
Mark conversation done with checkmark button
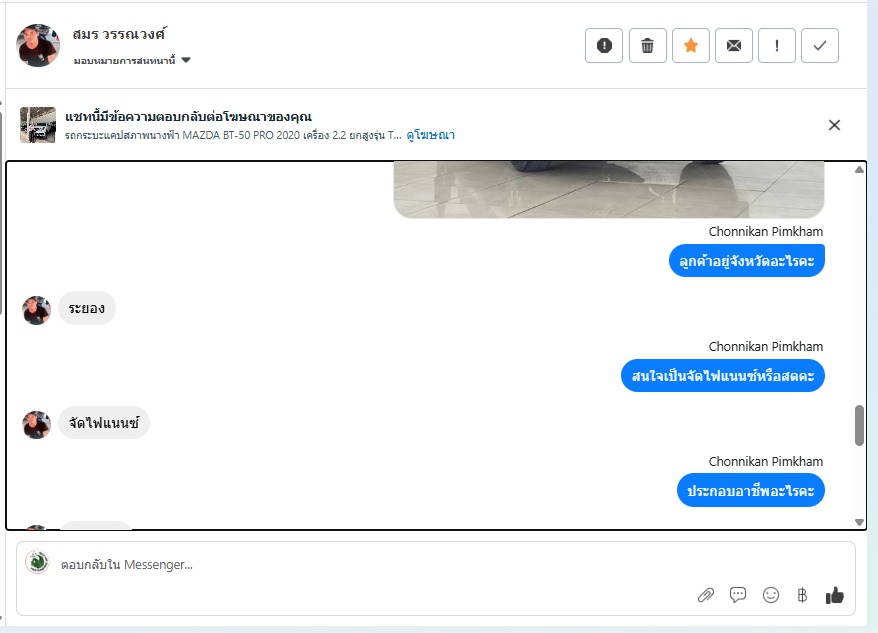[x=820, y=45]
